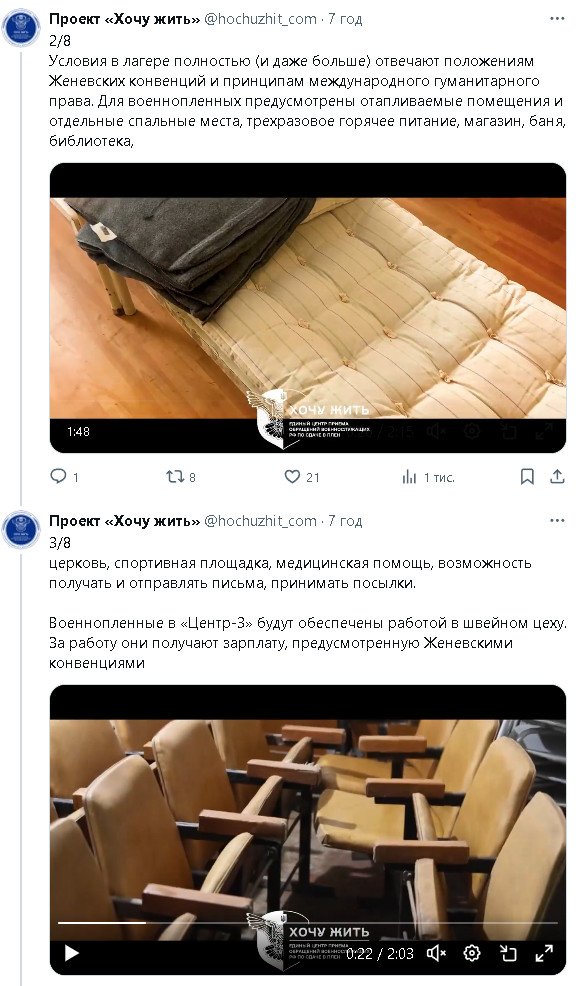Expand chairs video to fullscreen
The height and width of the screenshot is (986, 576).
coord(544,953)
